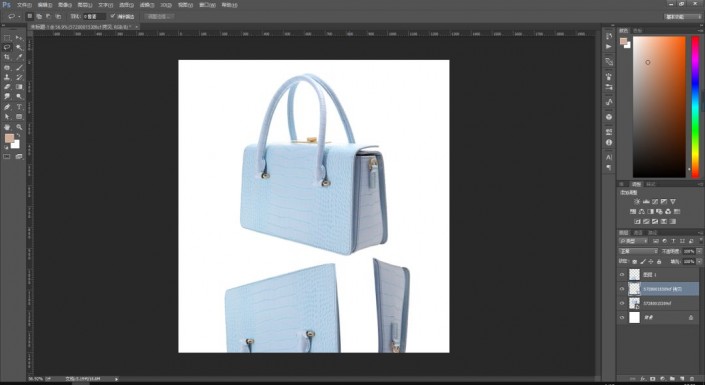Viewport: 705px width, 385px height.
Task: Click the 图层 1 layer thumbnail
Action: pyautogui.click(x=634, y=274)
